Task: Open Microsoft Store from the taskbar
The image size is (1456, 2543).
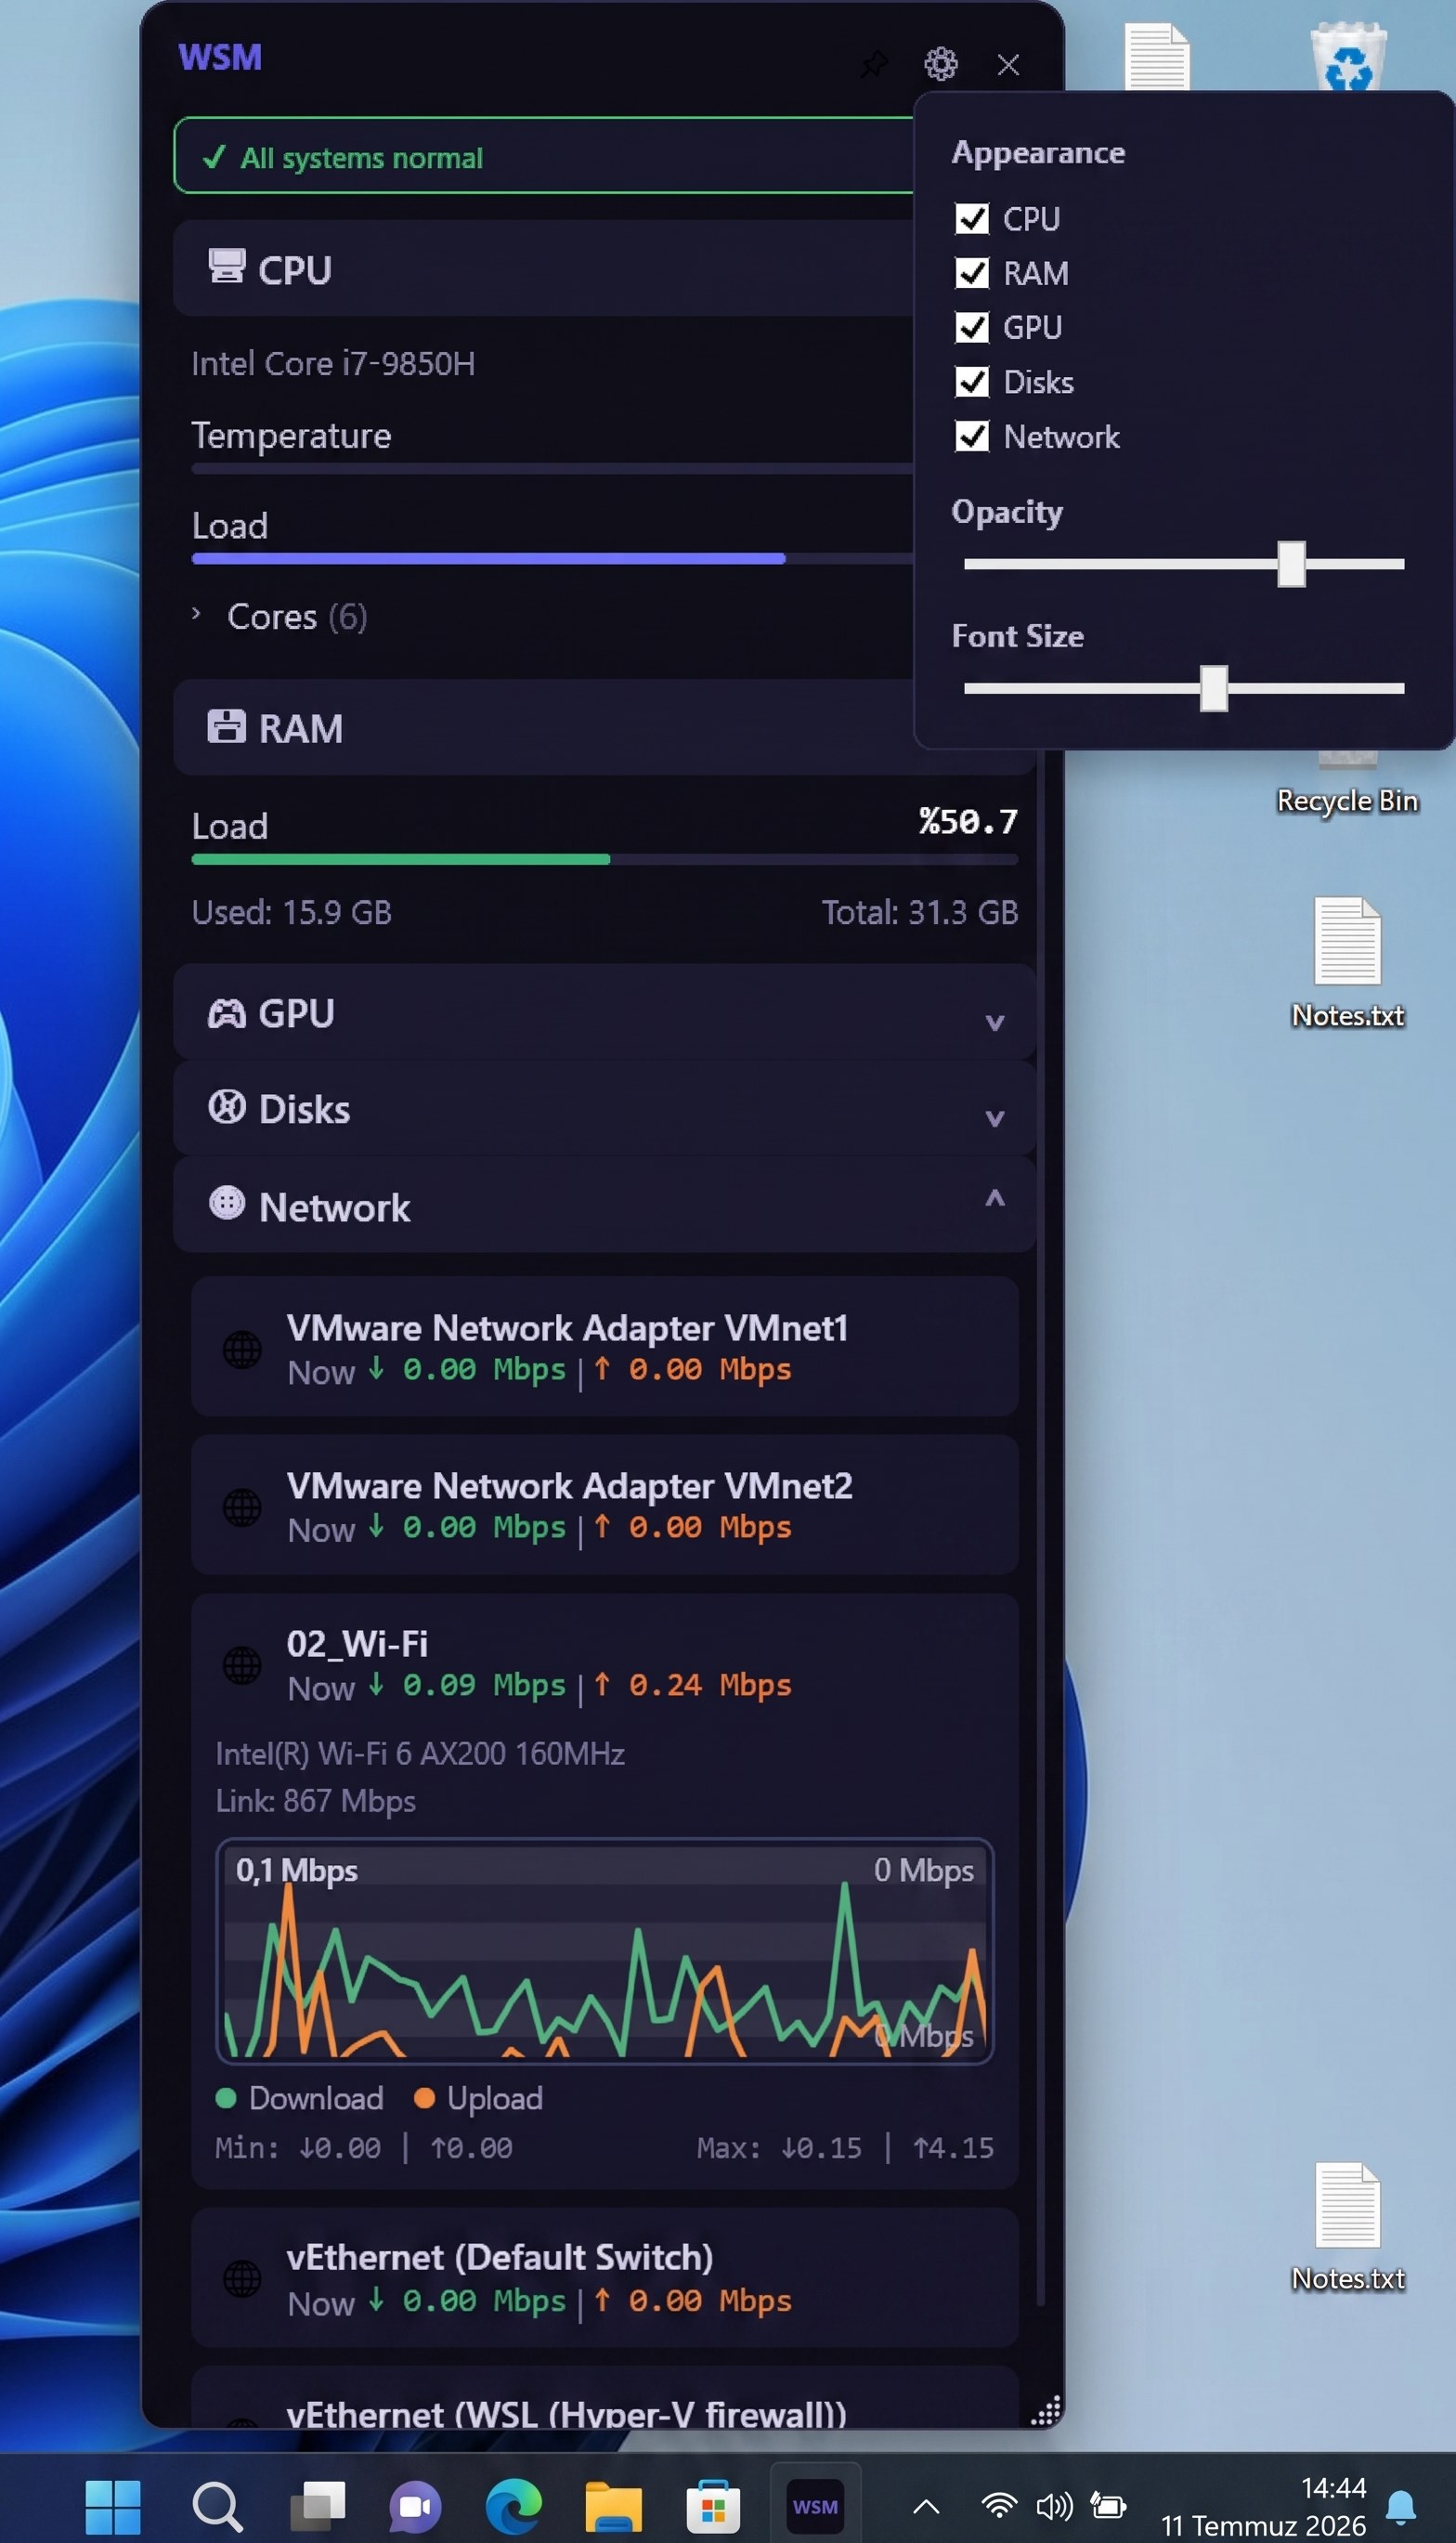Action: point(713,2507)
